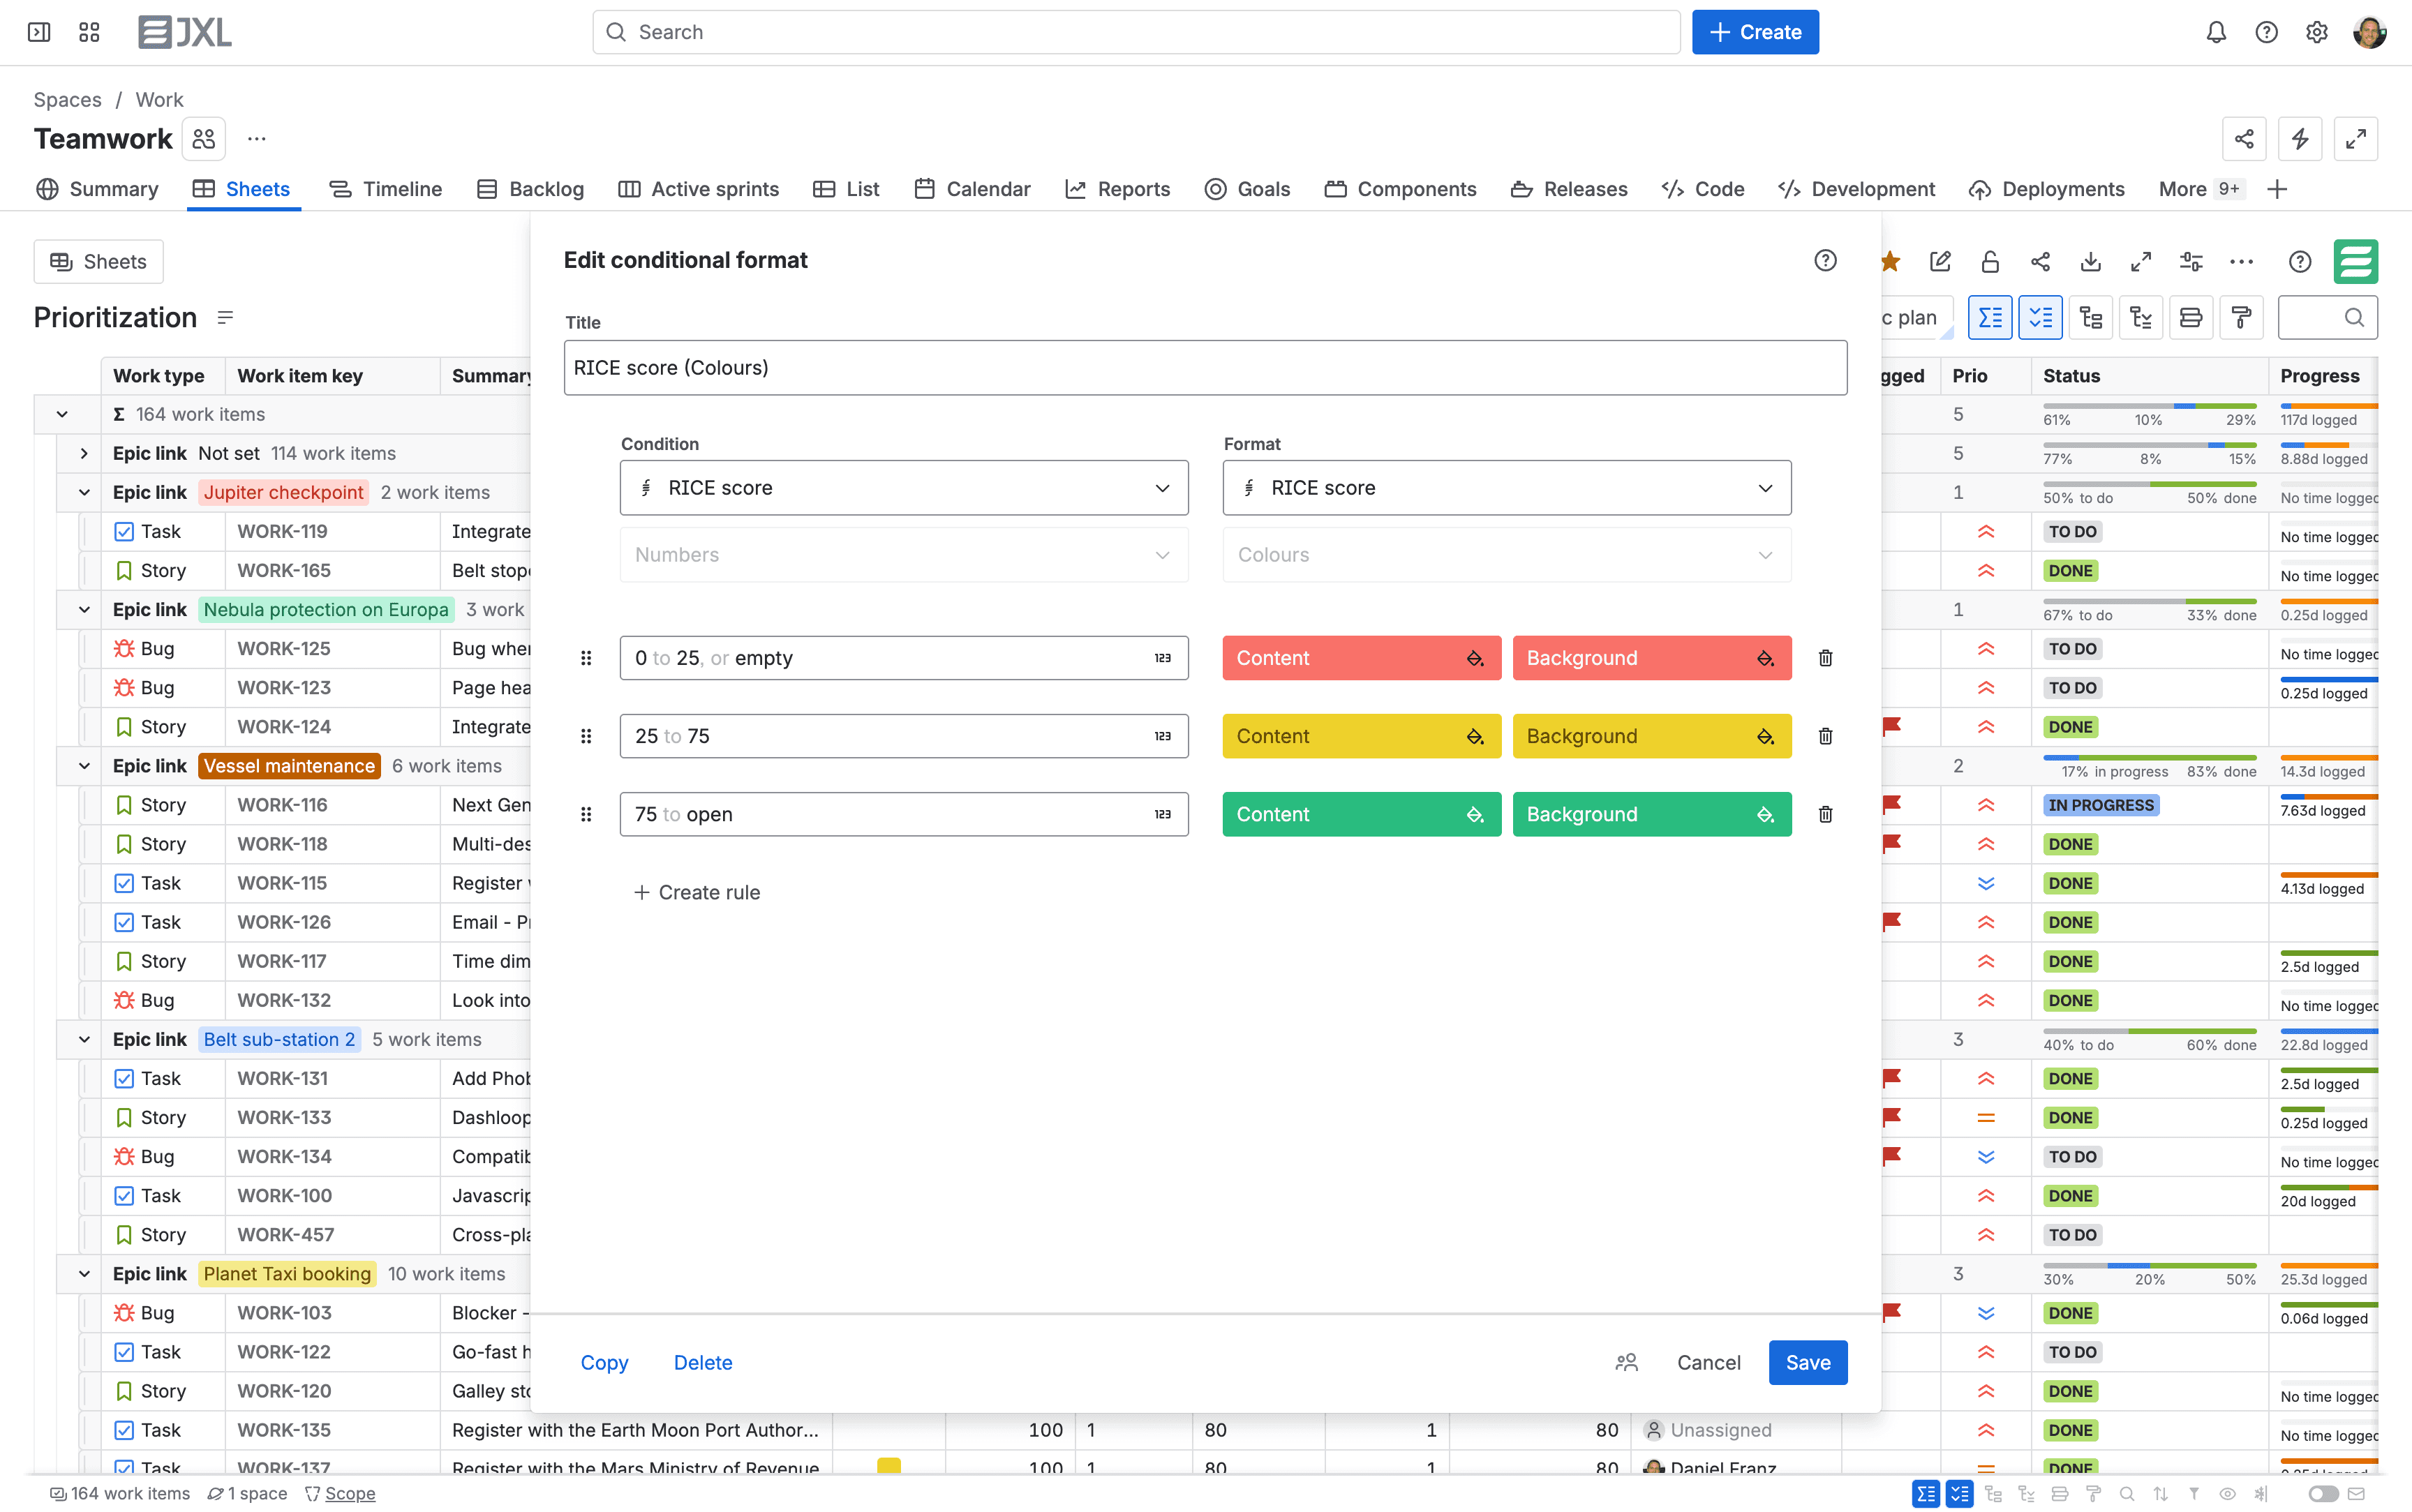
Task: Toggle the sum rollup toolbar button
Action: pos(1990,318)
